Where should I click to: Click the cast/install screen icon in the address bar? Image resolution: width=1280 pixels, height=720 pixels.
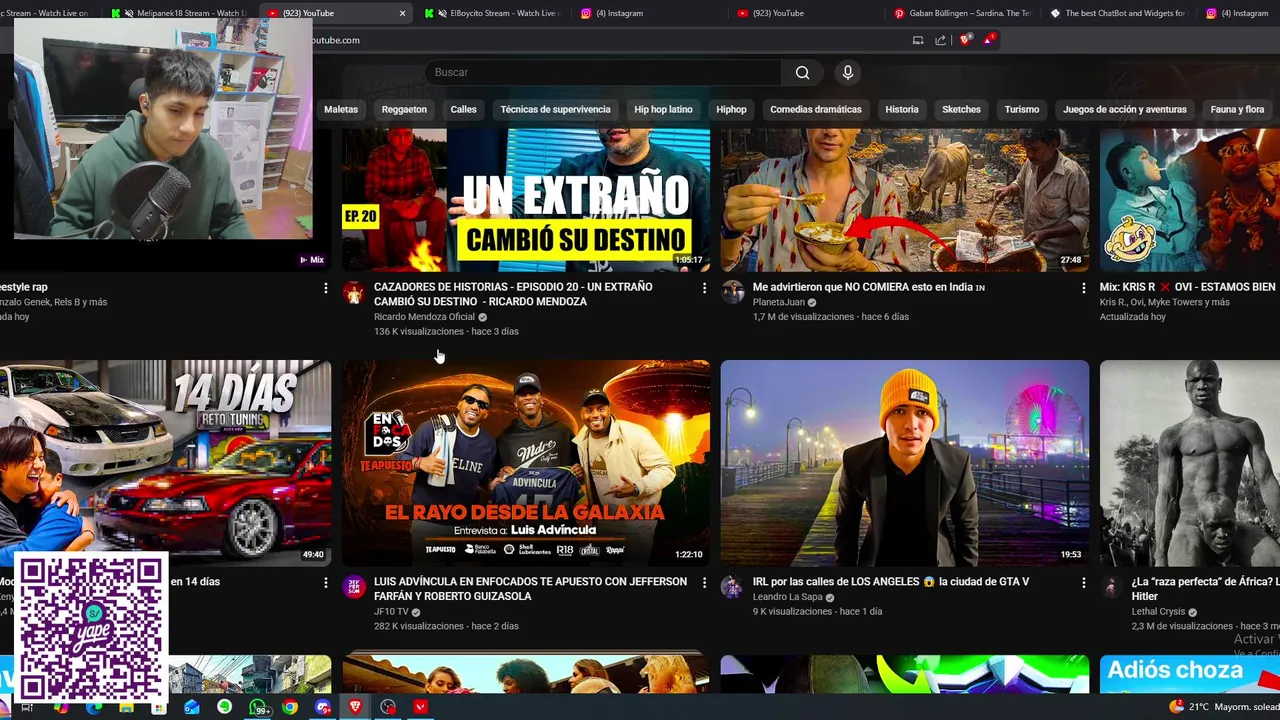pyautogui.click(x=918, y=40)
